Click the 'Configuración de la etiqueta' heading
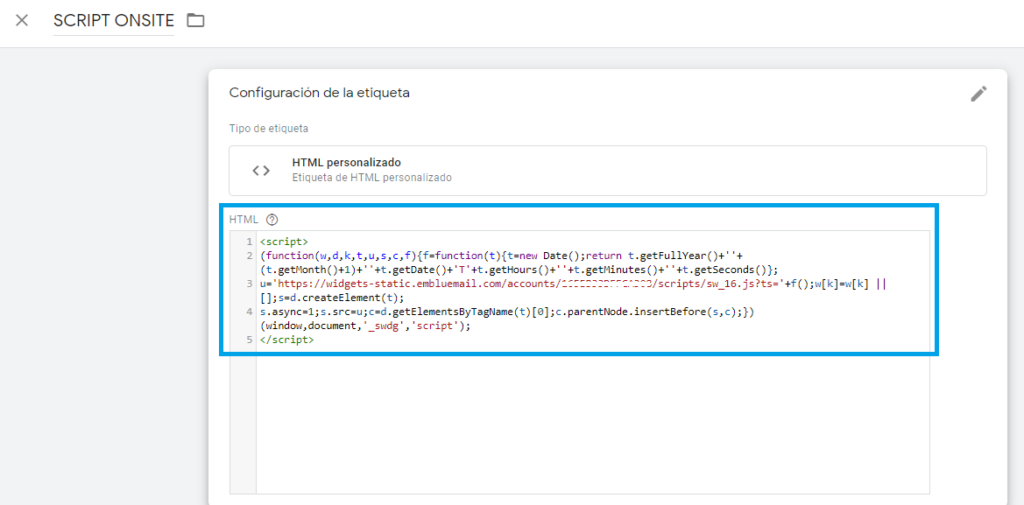1024x505 pixels. pyautogui.click(x=319, y=93)
